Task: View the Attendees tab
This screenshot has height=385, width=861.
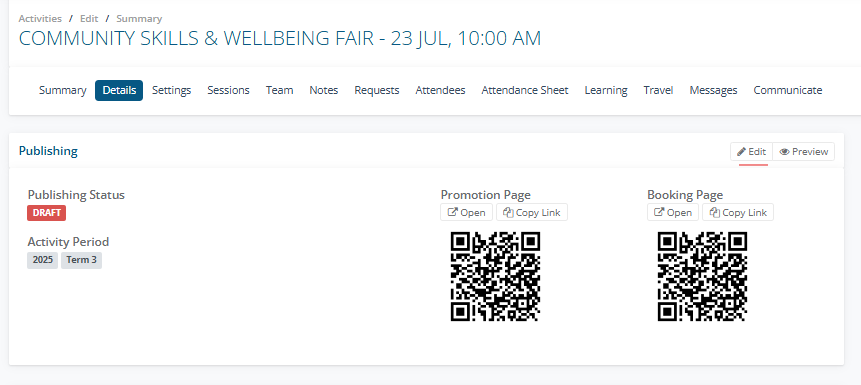Action: pos(440,90)
